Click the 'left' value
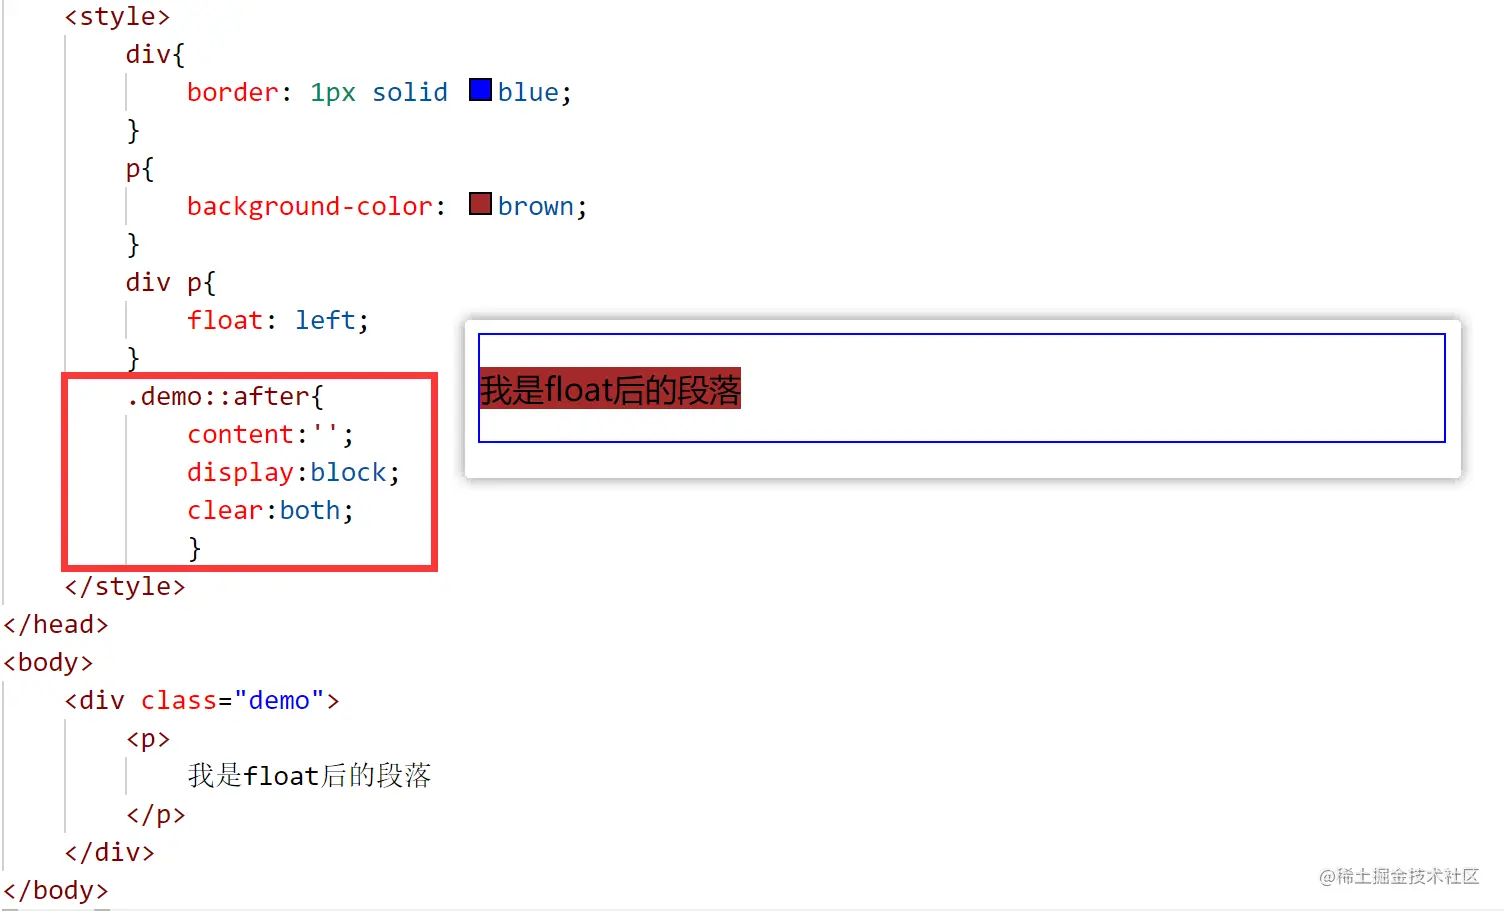Image resolution: width=1504 pixels, height=911 pixels. [x=325, y=320]
